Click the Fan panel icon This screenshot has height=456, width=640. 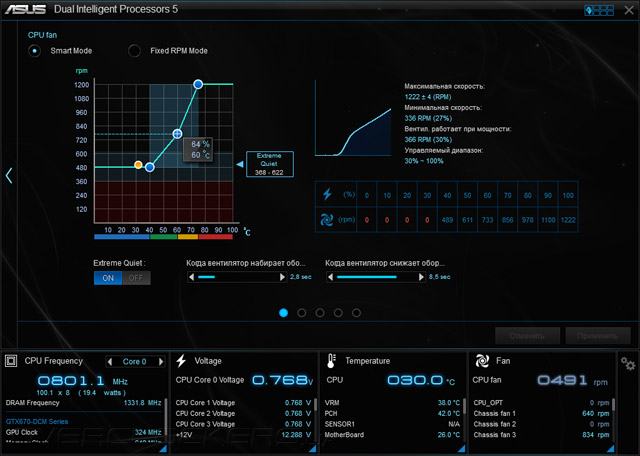pyautogui.click(x=482, y=361)
